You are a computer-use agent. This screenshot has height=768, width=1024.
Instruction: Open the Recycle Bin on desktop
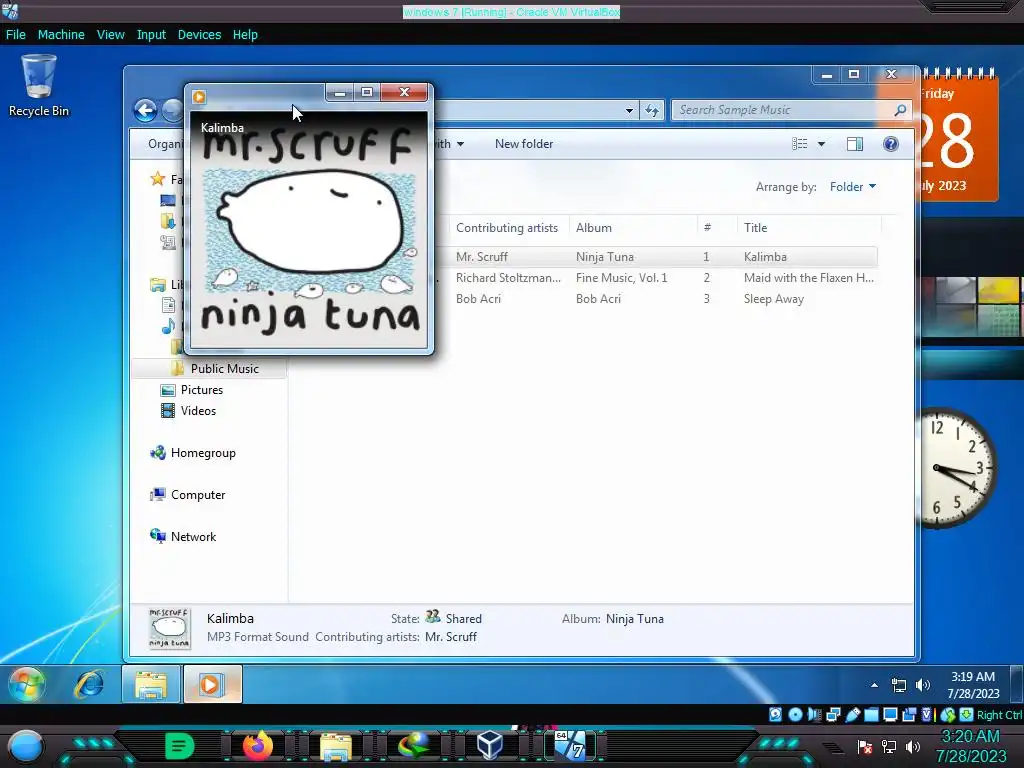pos(39,85)
